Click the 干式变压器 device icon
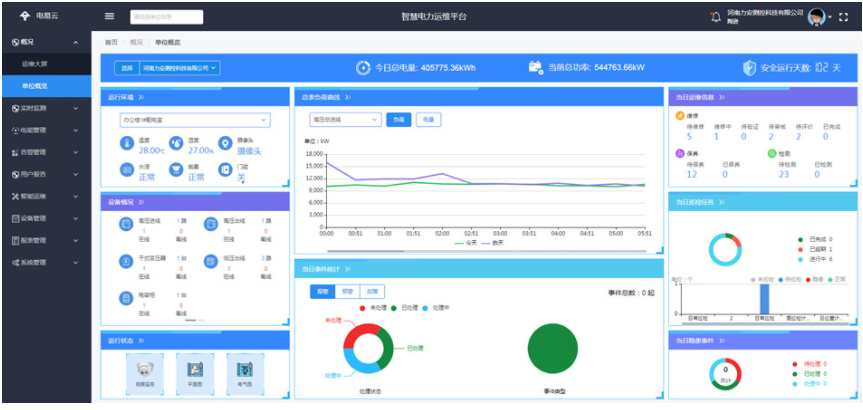863x410 pixels. (x=126, y=260)
